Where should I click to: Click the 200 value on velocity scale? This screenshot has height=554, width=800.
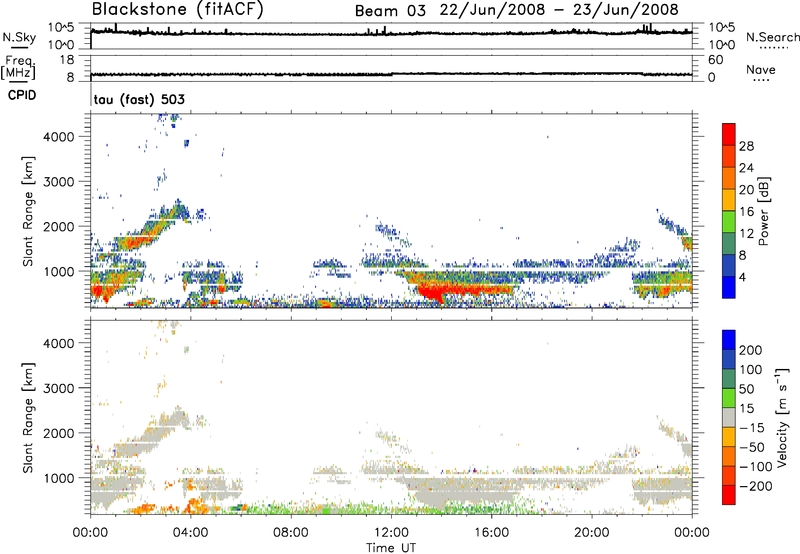751,350
